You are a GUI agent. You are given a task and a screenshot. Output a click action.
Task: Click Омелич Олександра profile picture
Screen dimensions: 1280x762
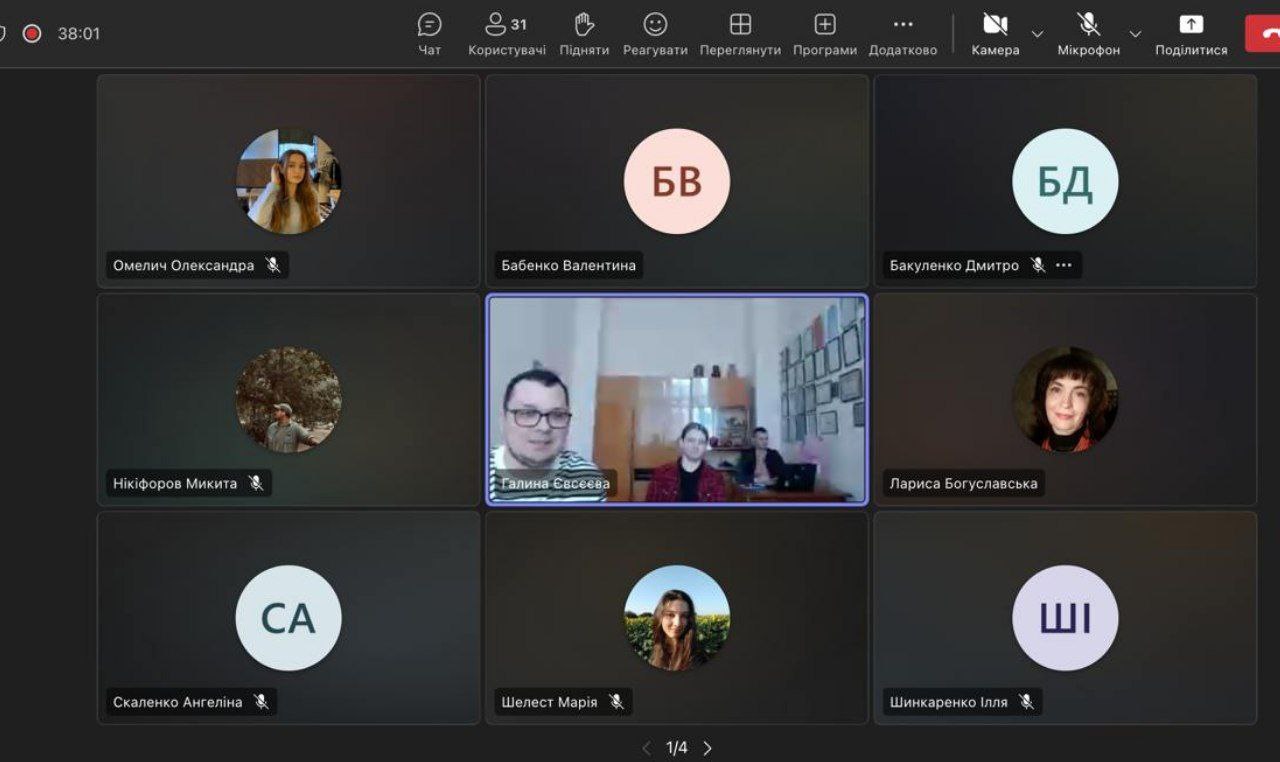pyautogui.click(x=288, y=181)
